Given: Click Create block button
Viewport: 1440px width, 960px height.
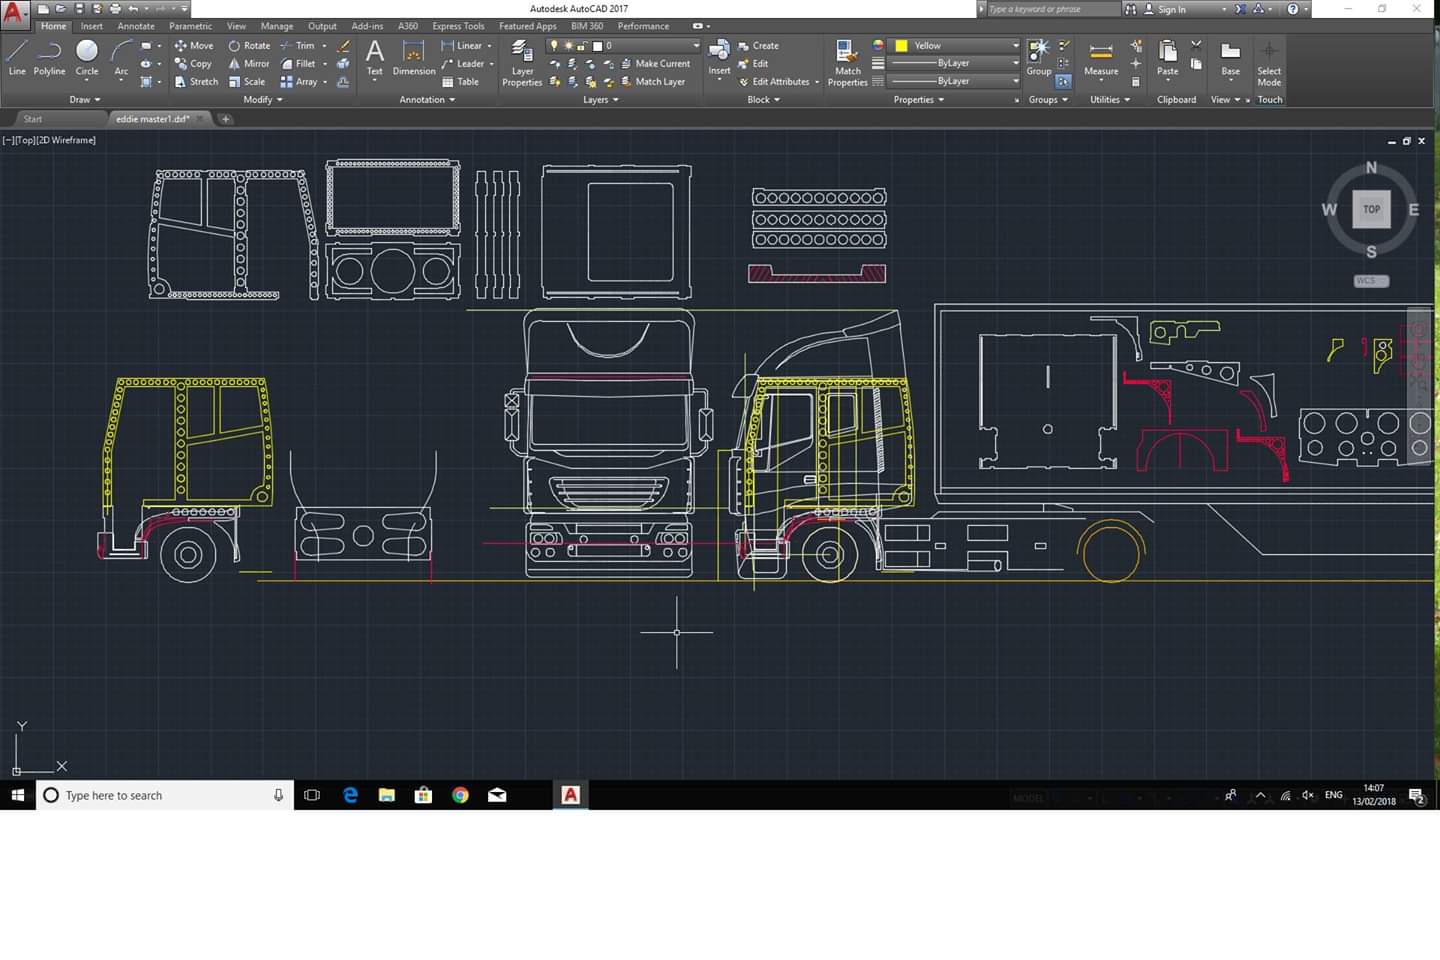Looking at the screenshot, I should click(759, 45).
